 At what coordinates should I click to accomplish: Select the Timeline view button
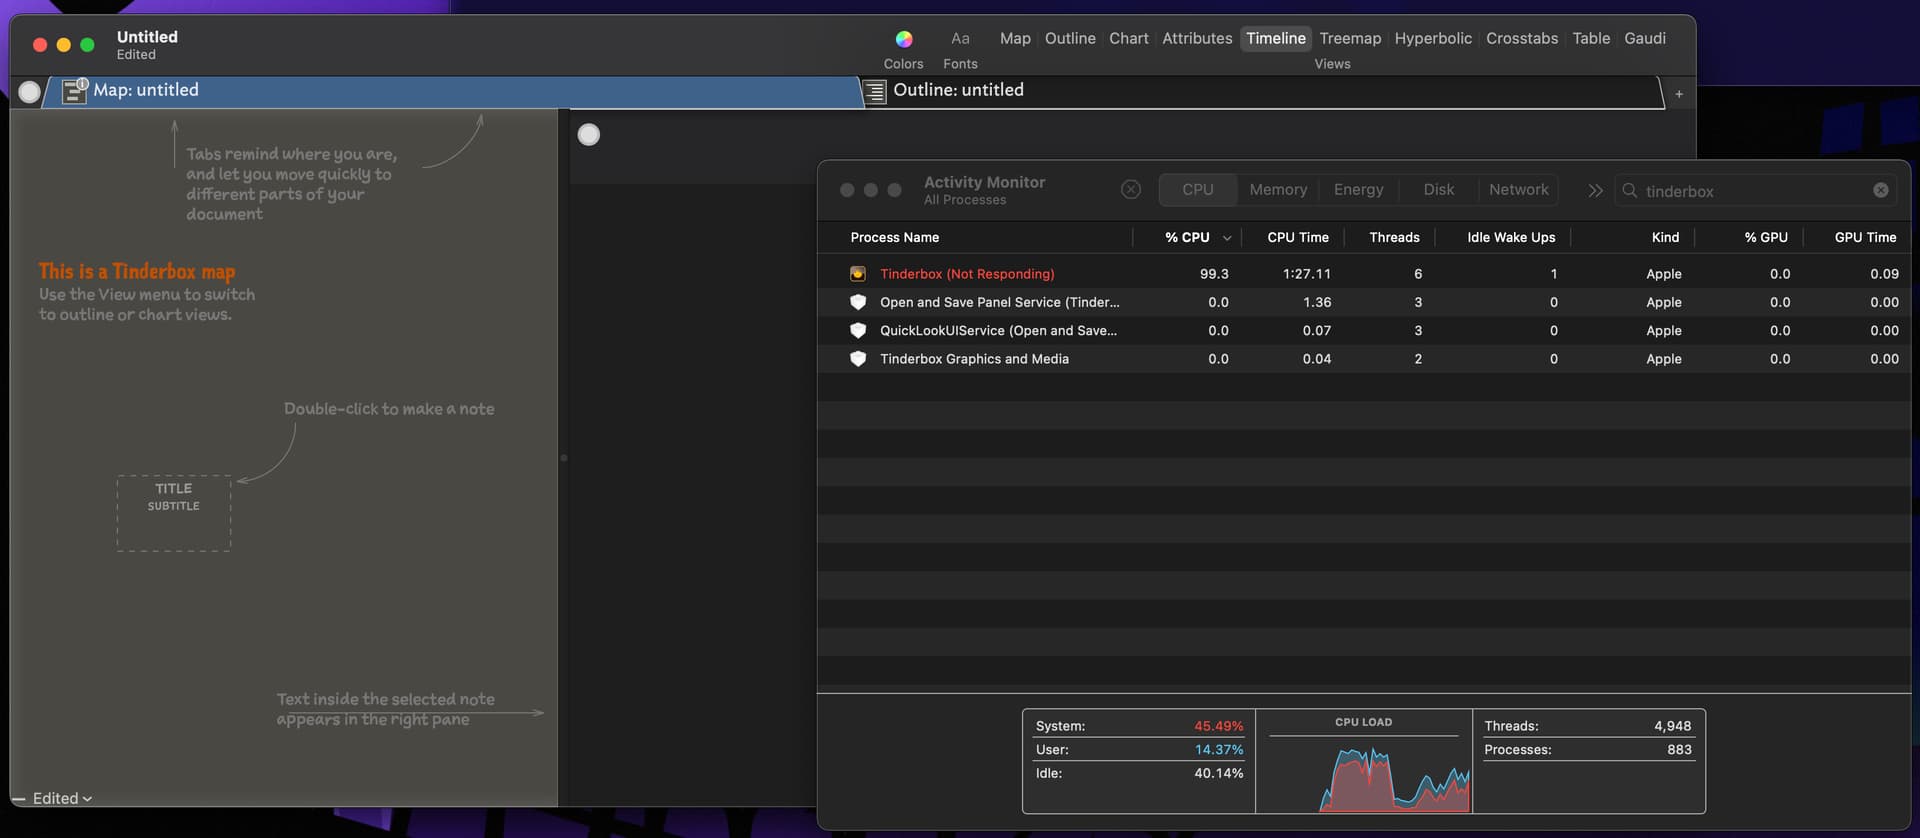pyautogui.click(x=1275, y=38)
